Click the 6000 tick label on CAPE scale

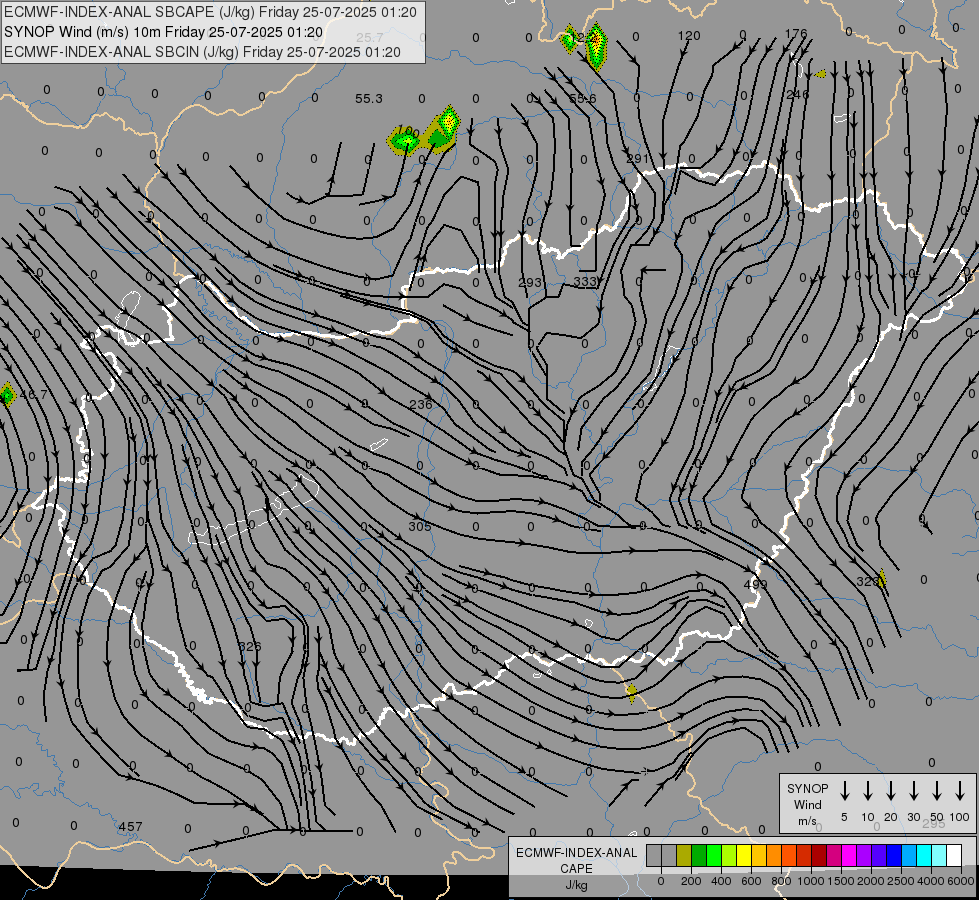960,881
